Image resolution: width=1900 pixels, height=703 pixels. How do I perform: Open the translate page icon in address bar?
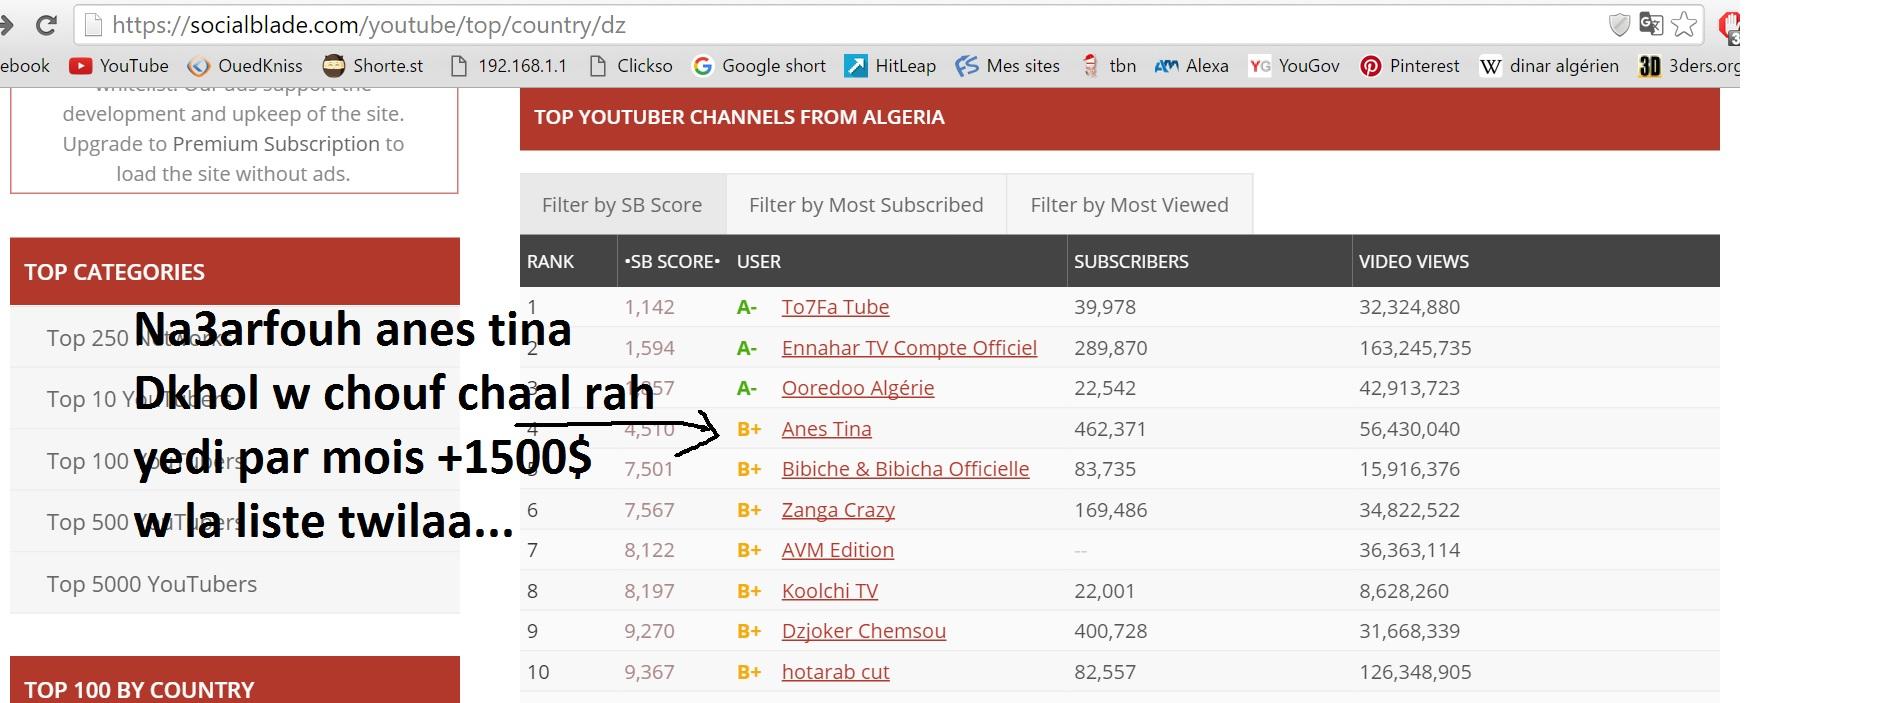pos(1651,25)
